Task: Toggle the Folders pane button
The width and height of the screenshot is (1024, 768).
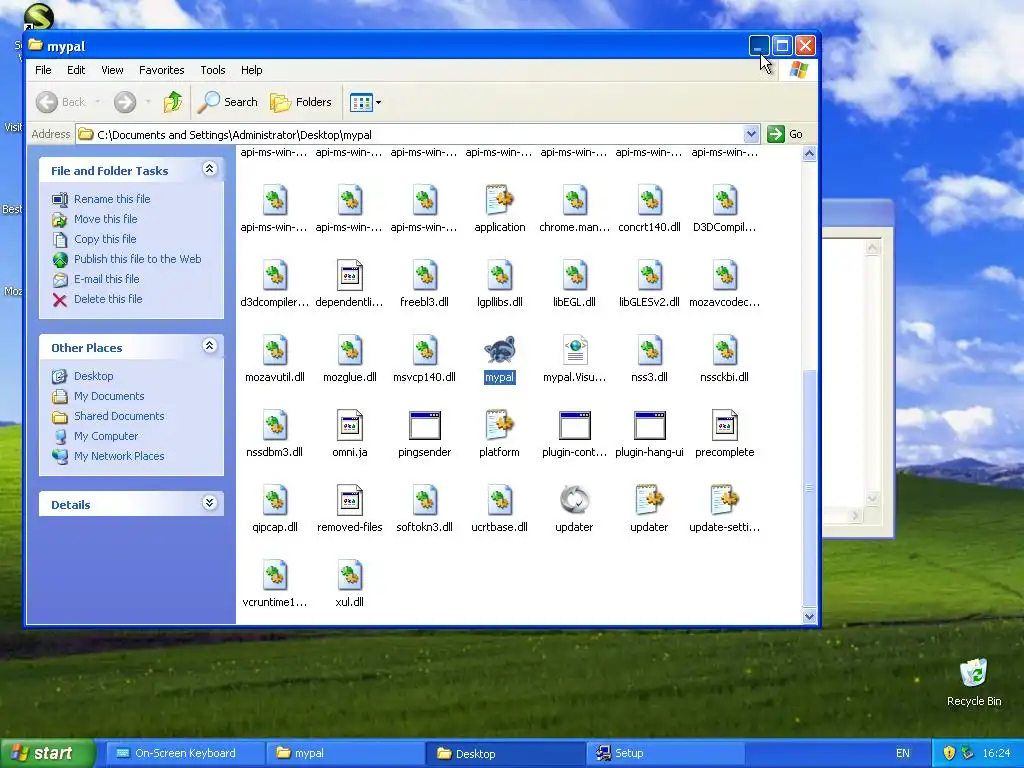Action: point(301,102)
